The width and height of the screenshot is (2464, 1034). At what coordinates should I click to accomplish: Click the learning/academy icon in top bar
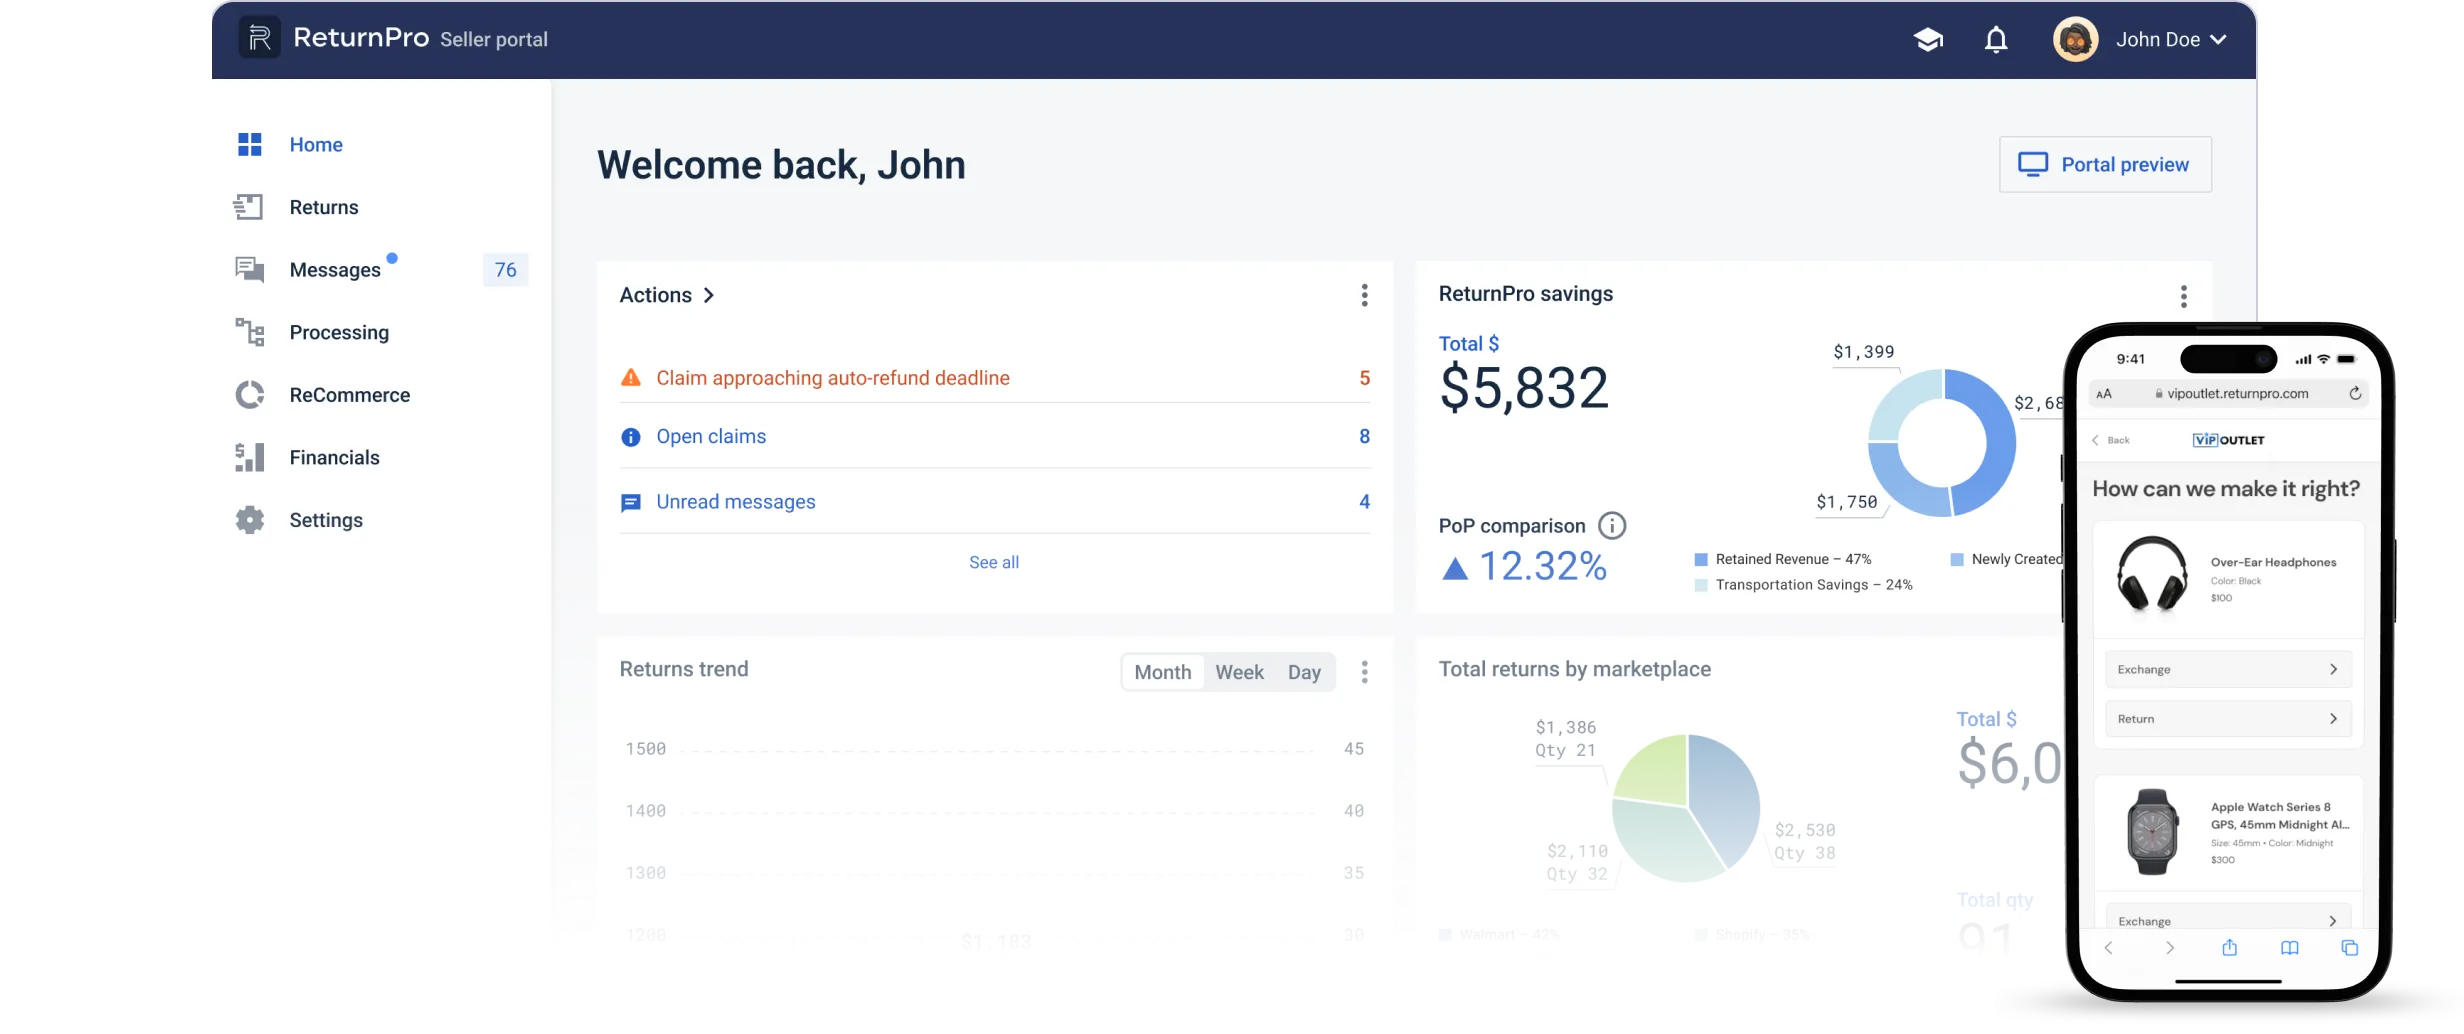[x=1928, y=39]
